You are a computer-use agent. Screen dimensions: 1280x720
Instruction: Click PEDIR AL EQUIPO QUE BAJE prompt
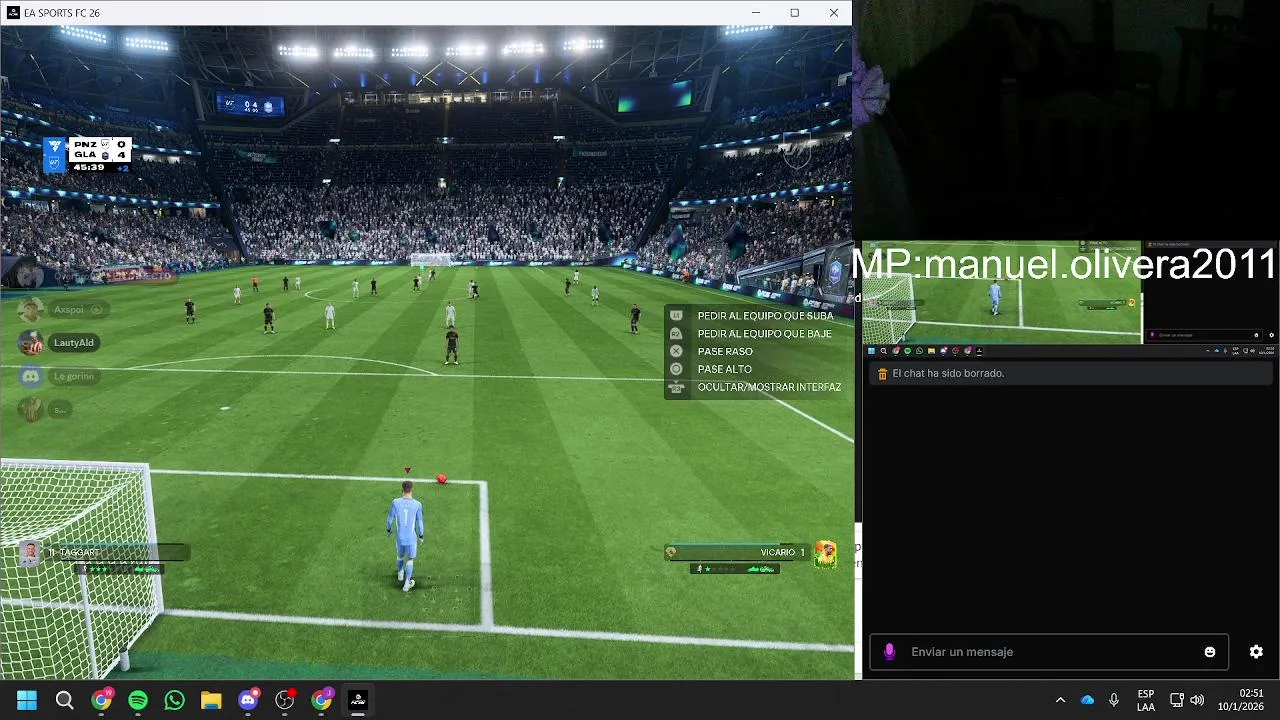(x=764, y=334)
